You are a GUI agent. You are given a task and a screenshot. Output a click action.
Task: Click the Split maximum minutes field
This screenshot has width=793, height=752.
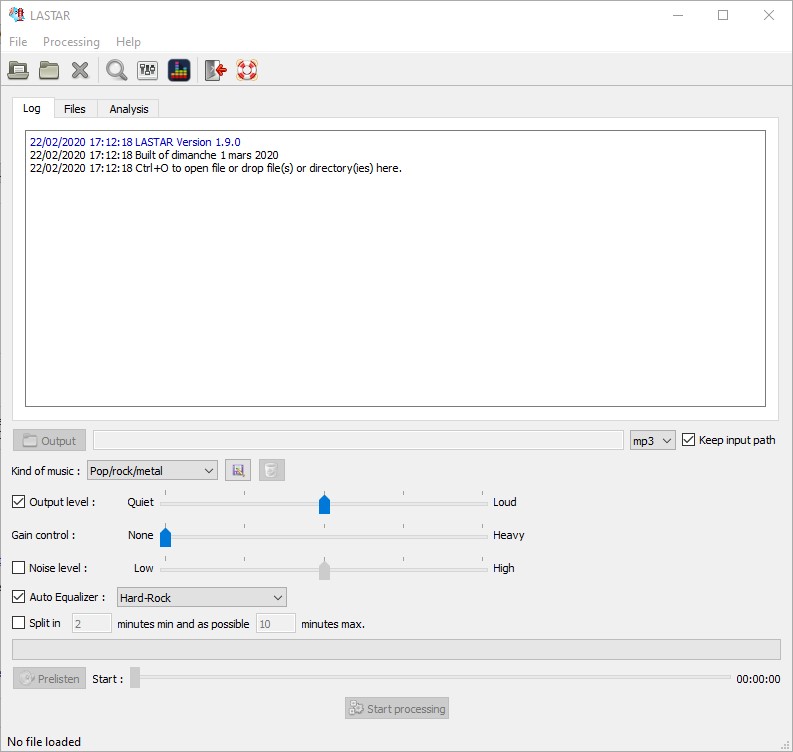[276, 624]
